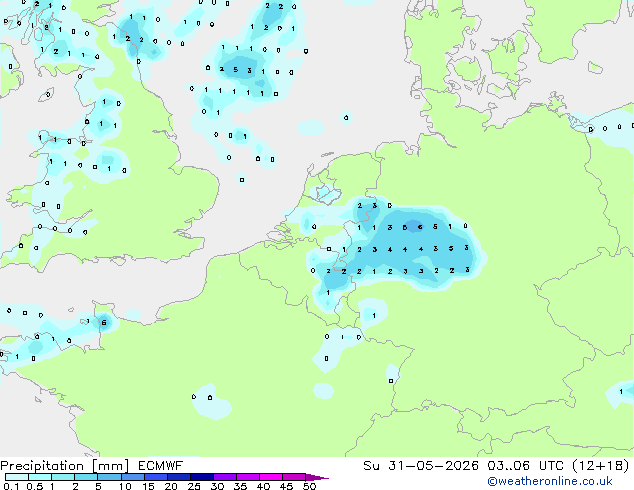Screen dimensions: 634x490
Task: Click the (12+18) forecast run text
Action: tap(601, 466)
